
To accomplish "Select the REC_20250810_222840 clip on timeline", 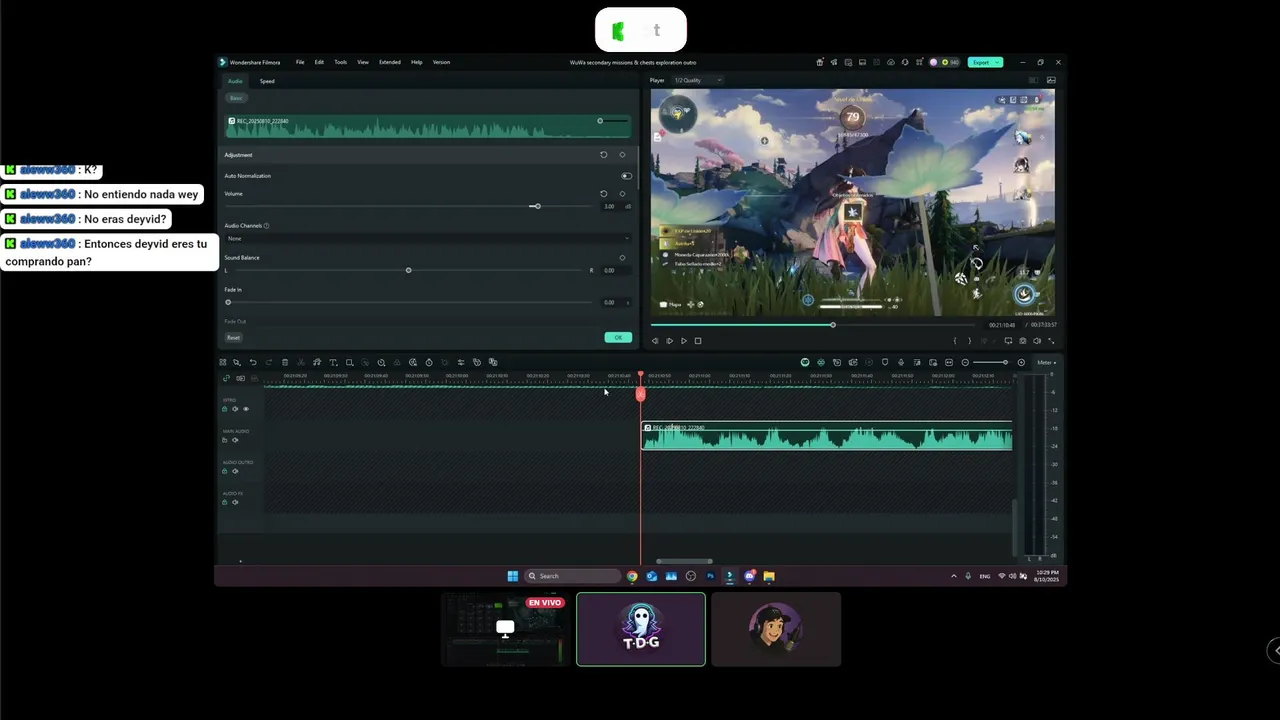I will click(827, 436).
